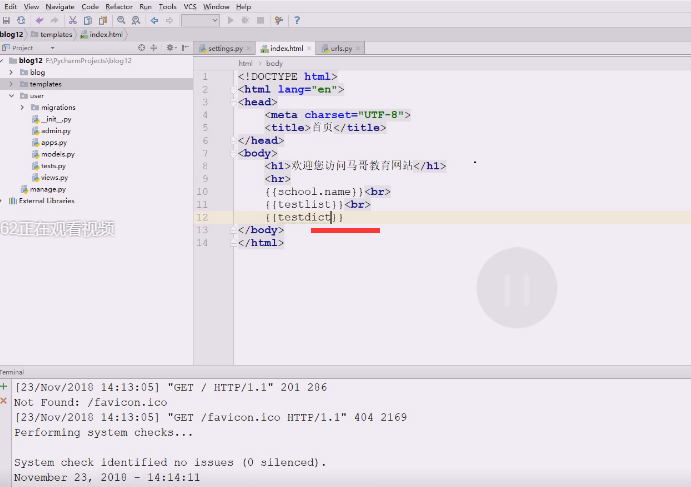Click the terminal red close session icon
Screen dimensions: 691x487
click(4, 401)
